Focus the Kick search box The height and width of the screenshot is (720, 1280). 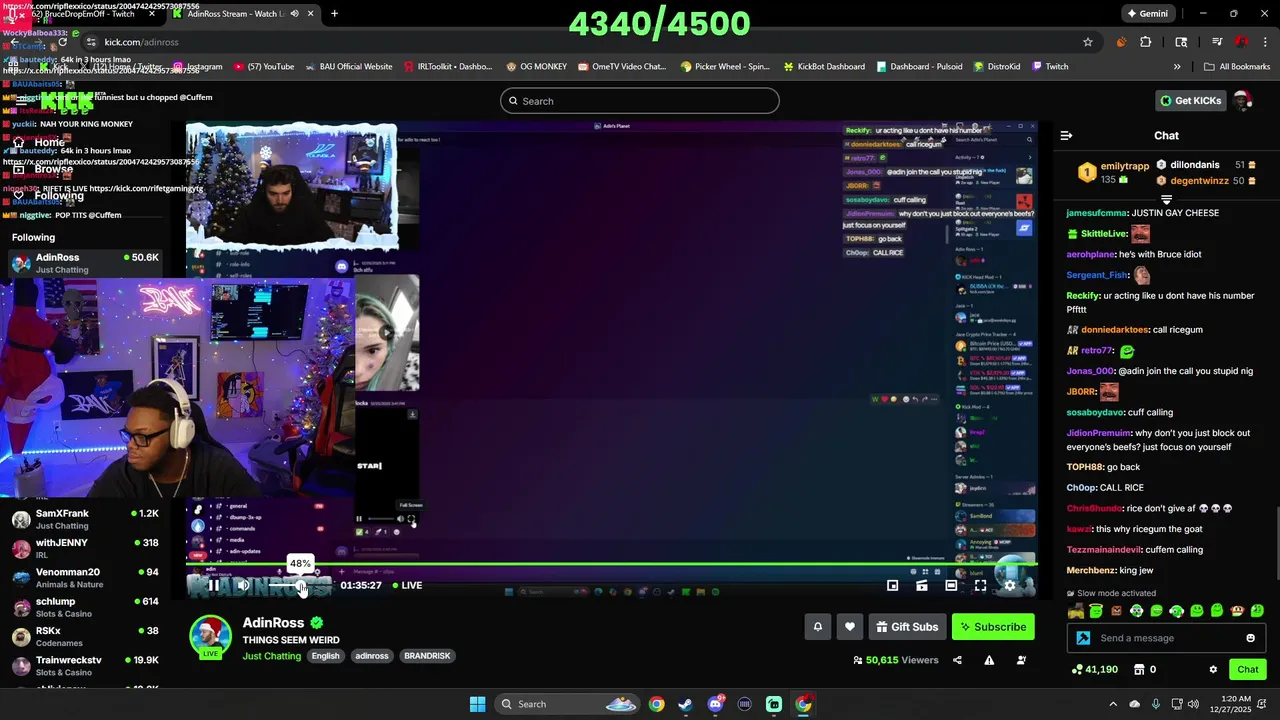640,101
